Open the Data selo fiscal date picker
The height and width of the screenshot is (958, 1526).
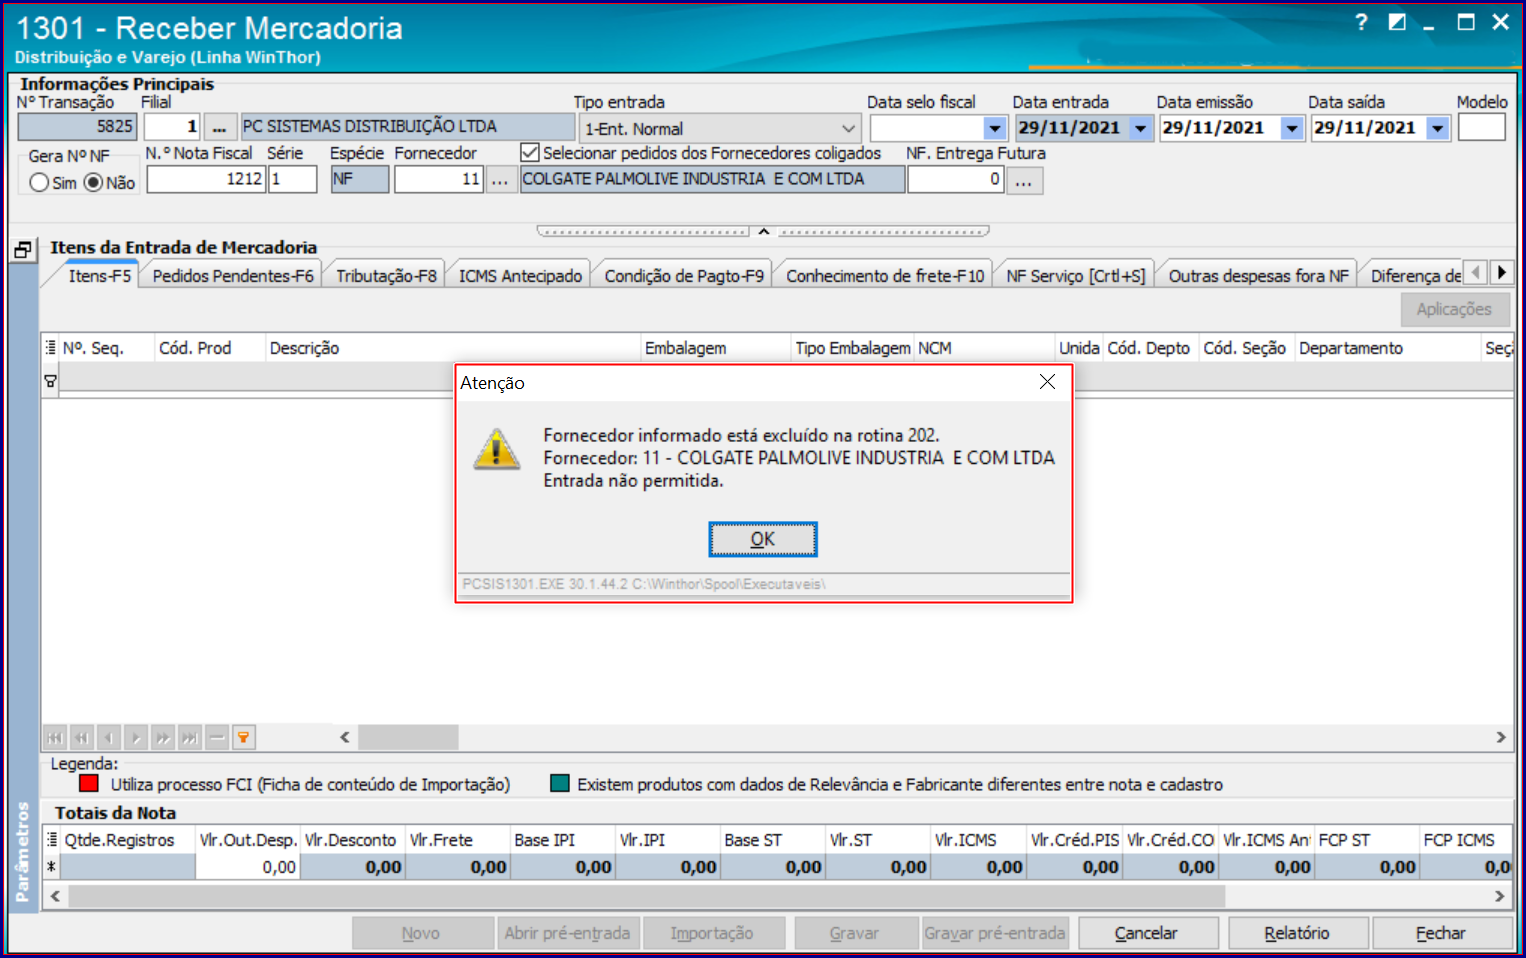click(x=994, y=128)
